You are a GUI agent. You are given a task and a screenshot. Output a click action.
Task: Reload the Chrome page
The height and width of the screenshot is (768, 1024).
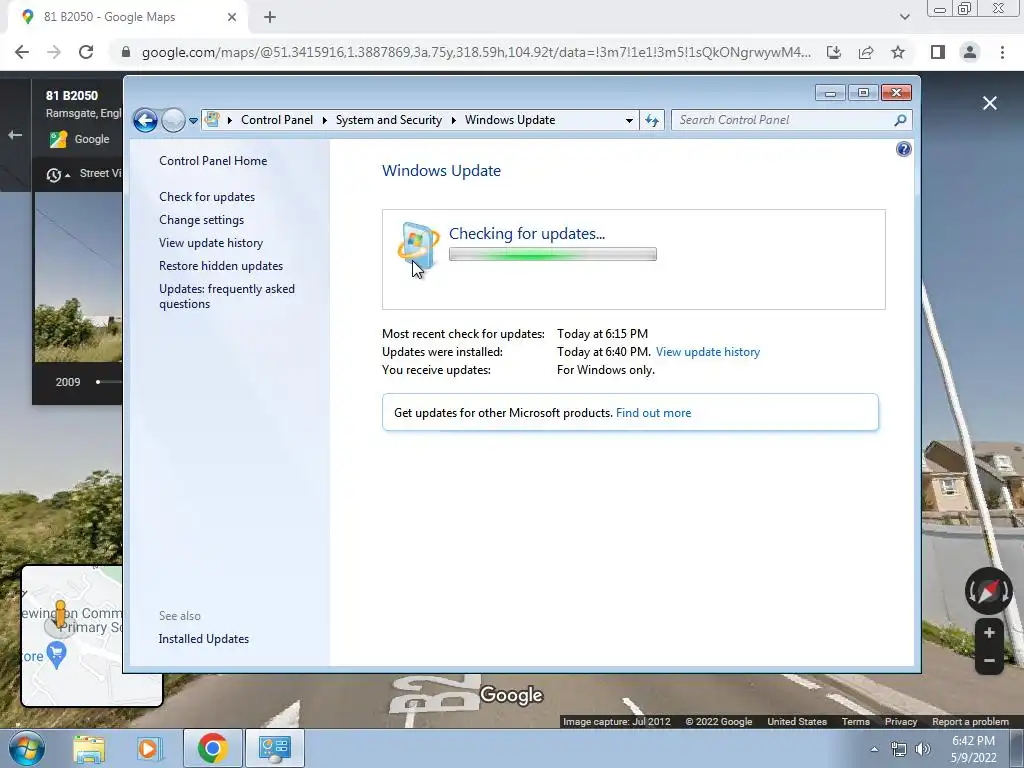click(86, 52)
